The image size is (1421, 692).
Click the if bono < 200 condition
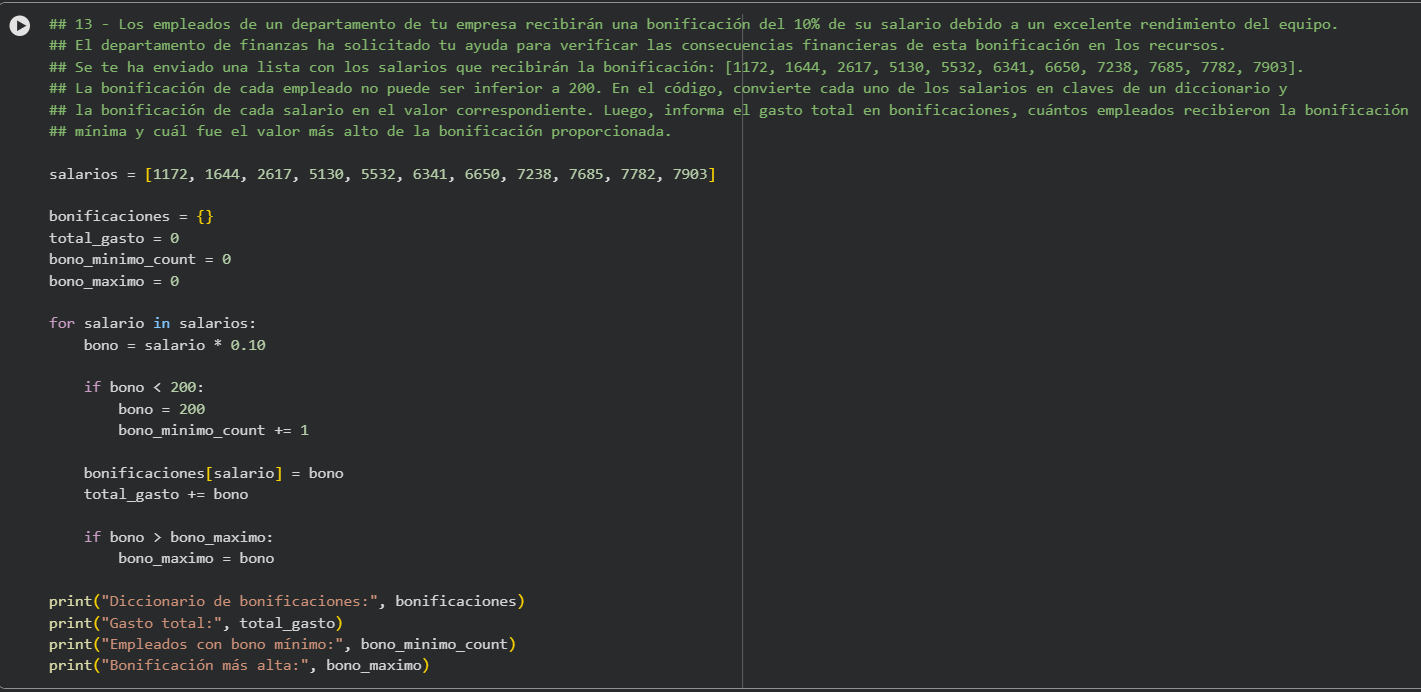pos(144,387)
